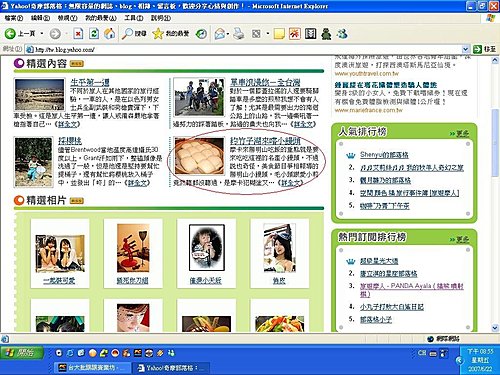This screenshot has width=500, height=375.
Task: Open Favorites with the star icon
Action: pos(171,34)
